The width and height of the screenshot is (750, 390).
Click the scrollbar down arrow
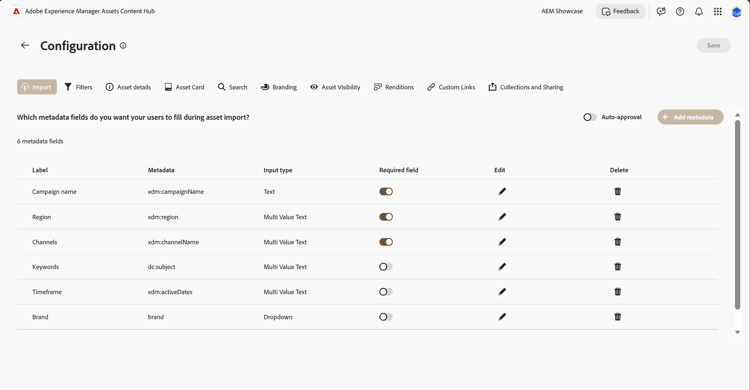click(737, 332)
